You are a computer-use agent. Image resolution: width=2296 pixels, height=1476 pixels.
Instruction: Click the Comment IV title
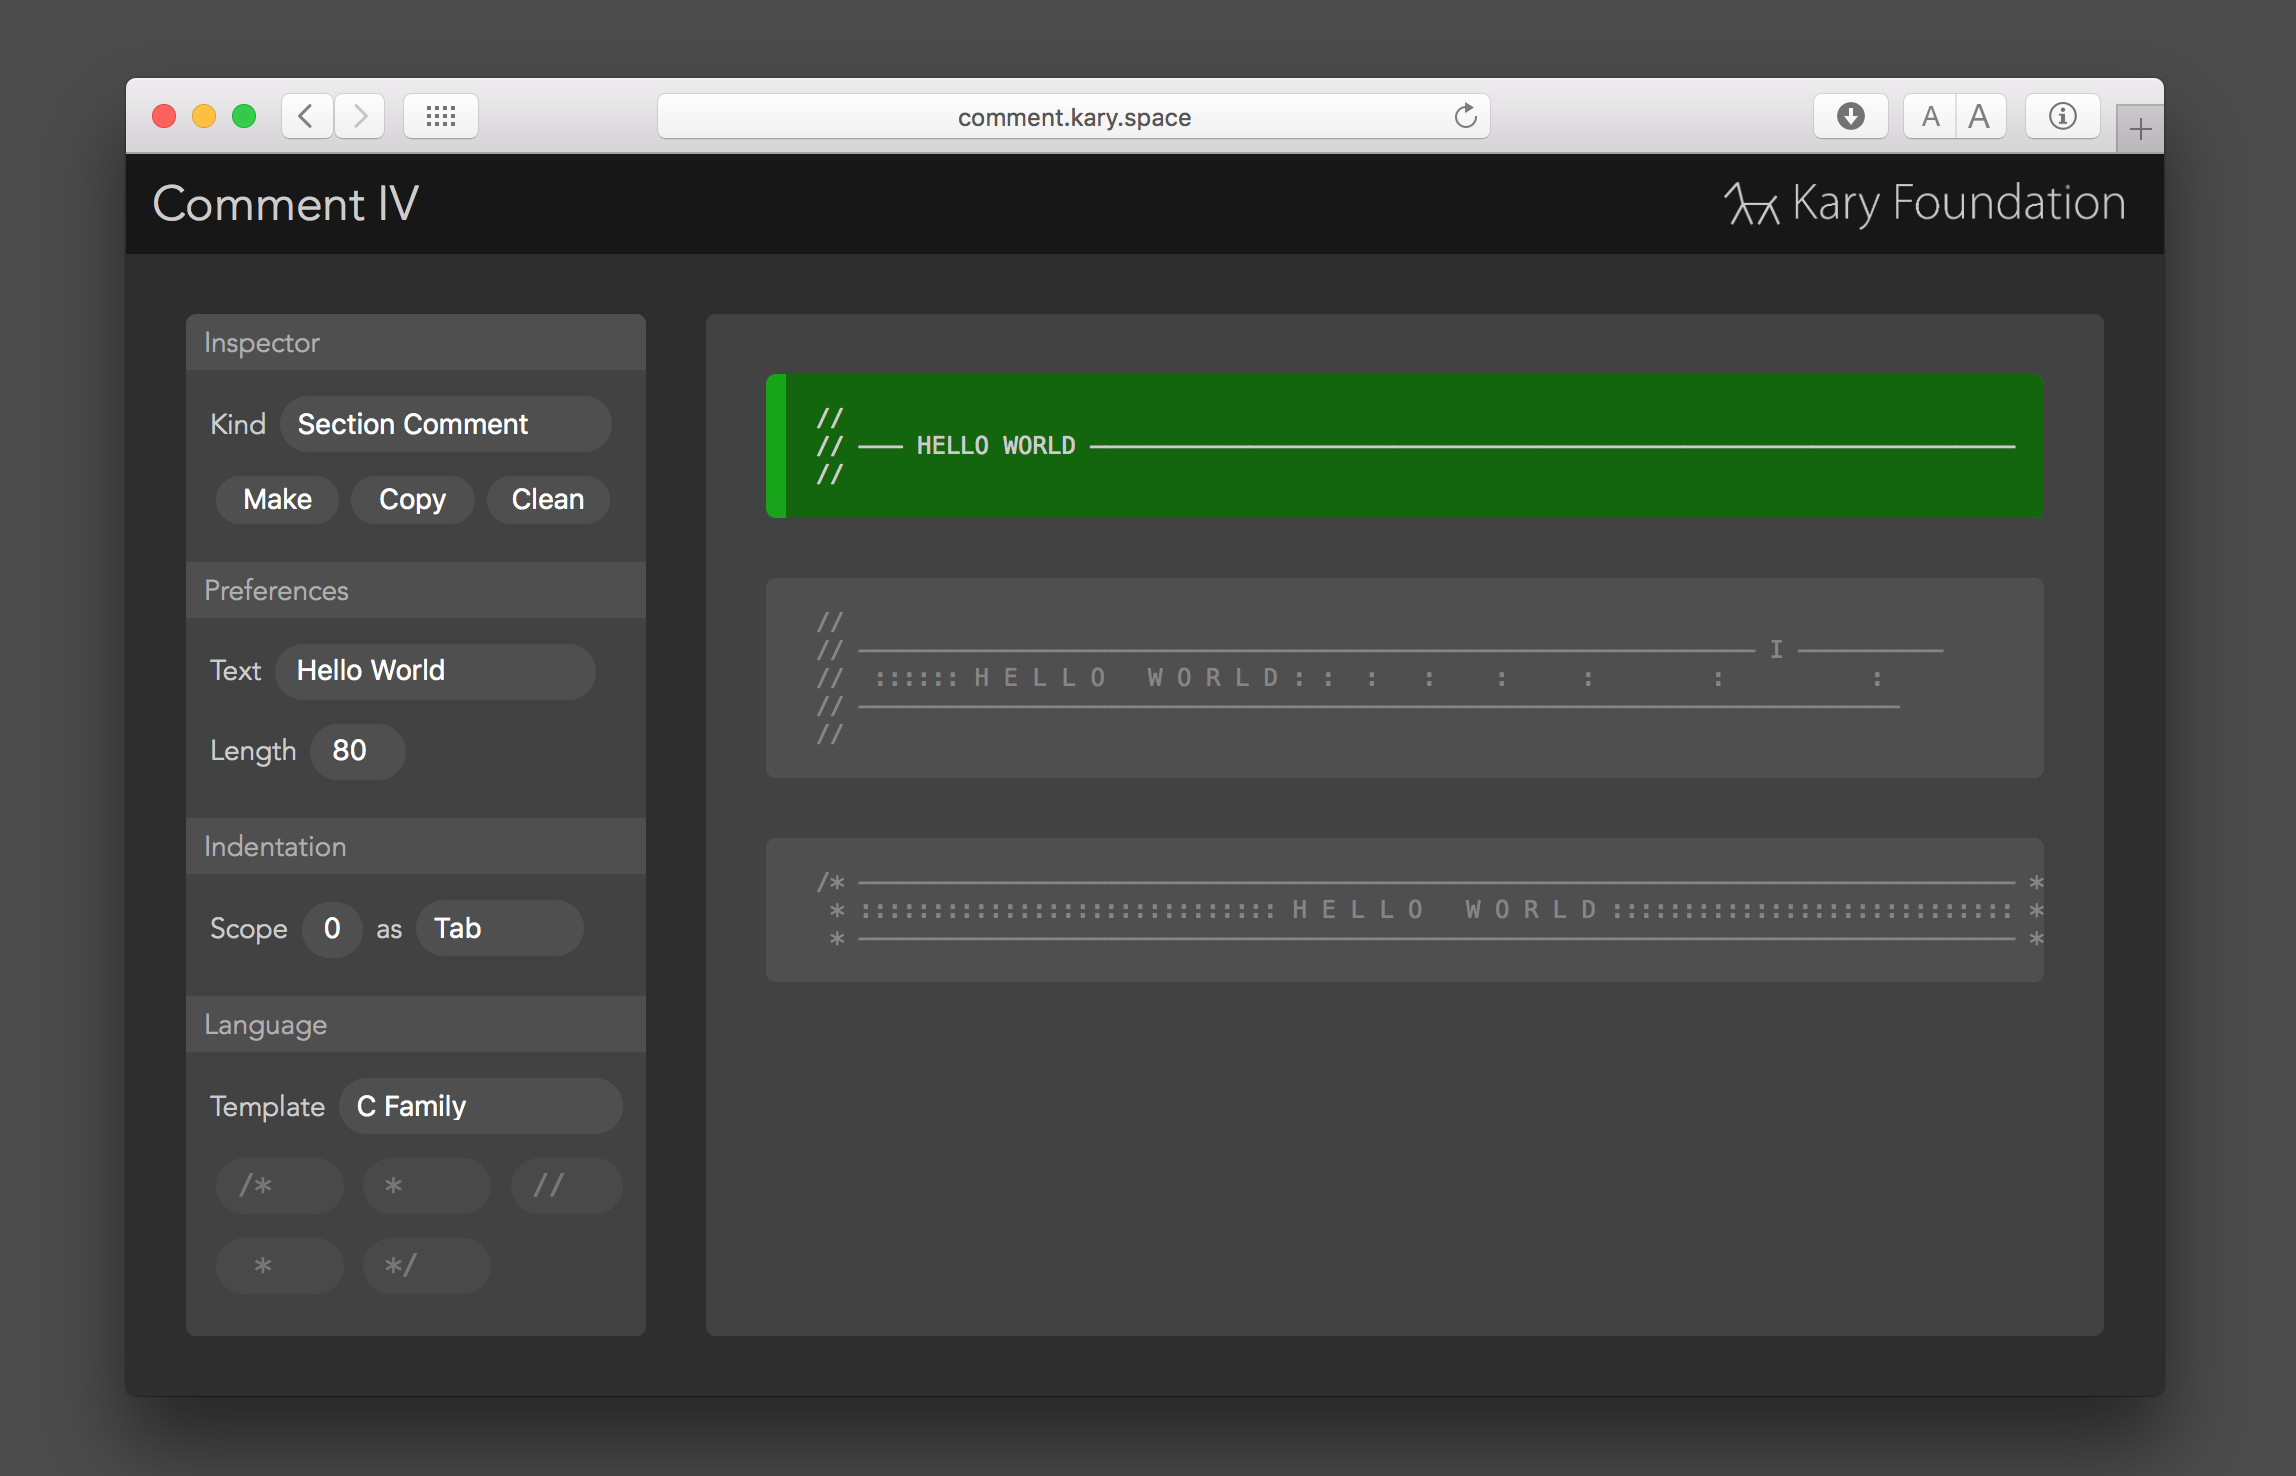[285, 204]
